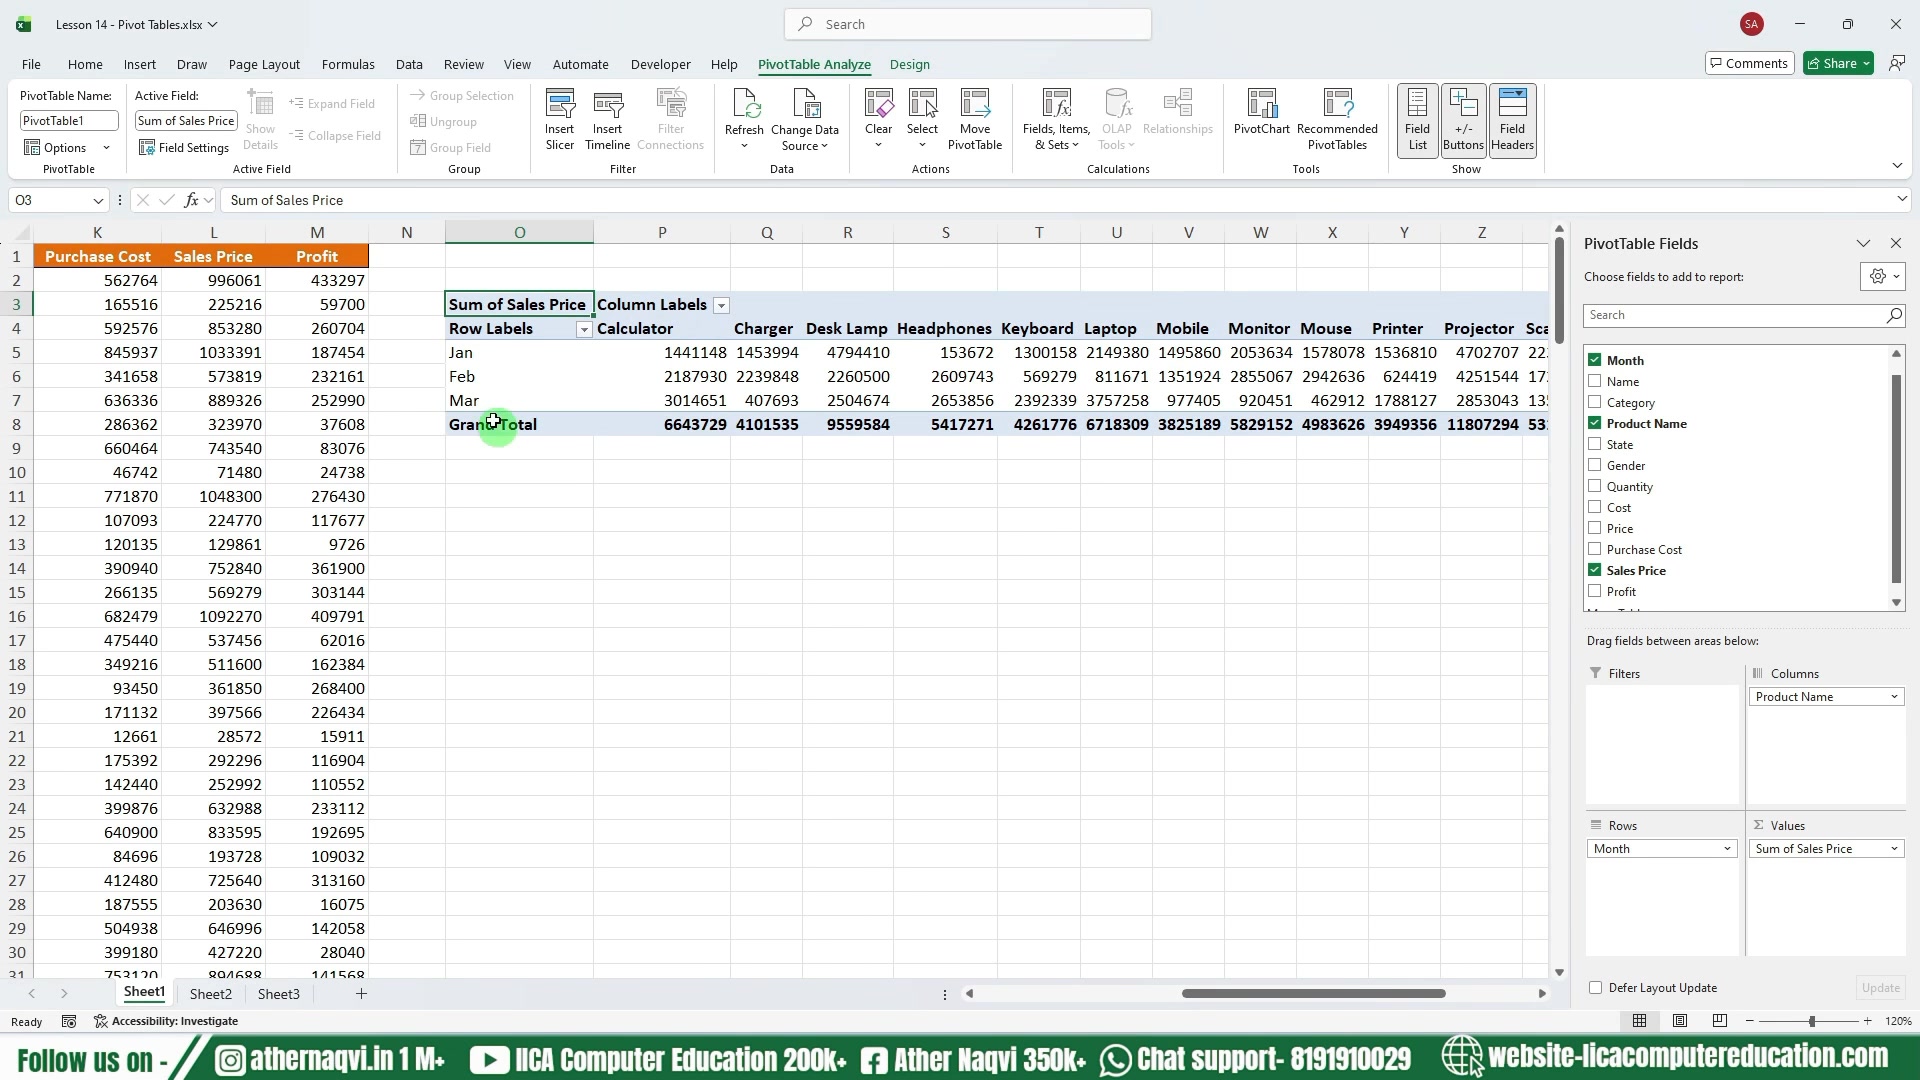Click the Insert Slicer icon

(x=560, y=120)
